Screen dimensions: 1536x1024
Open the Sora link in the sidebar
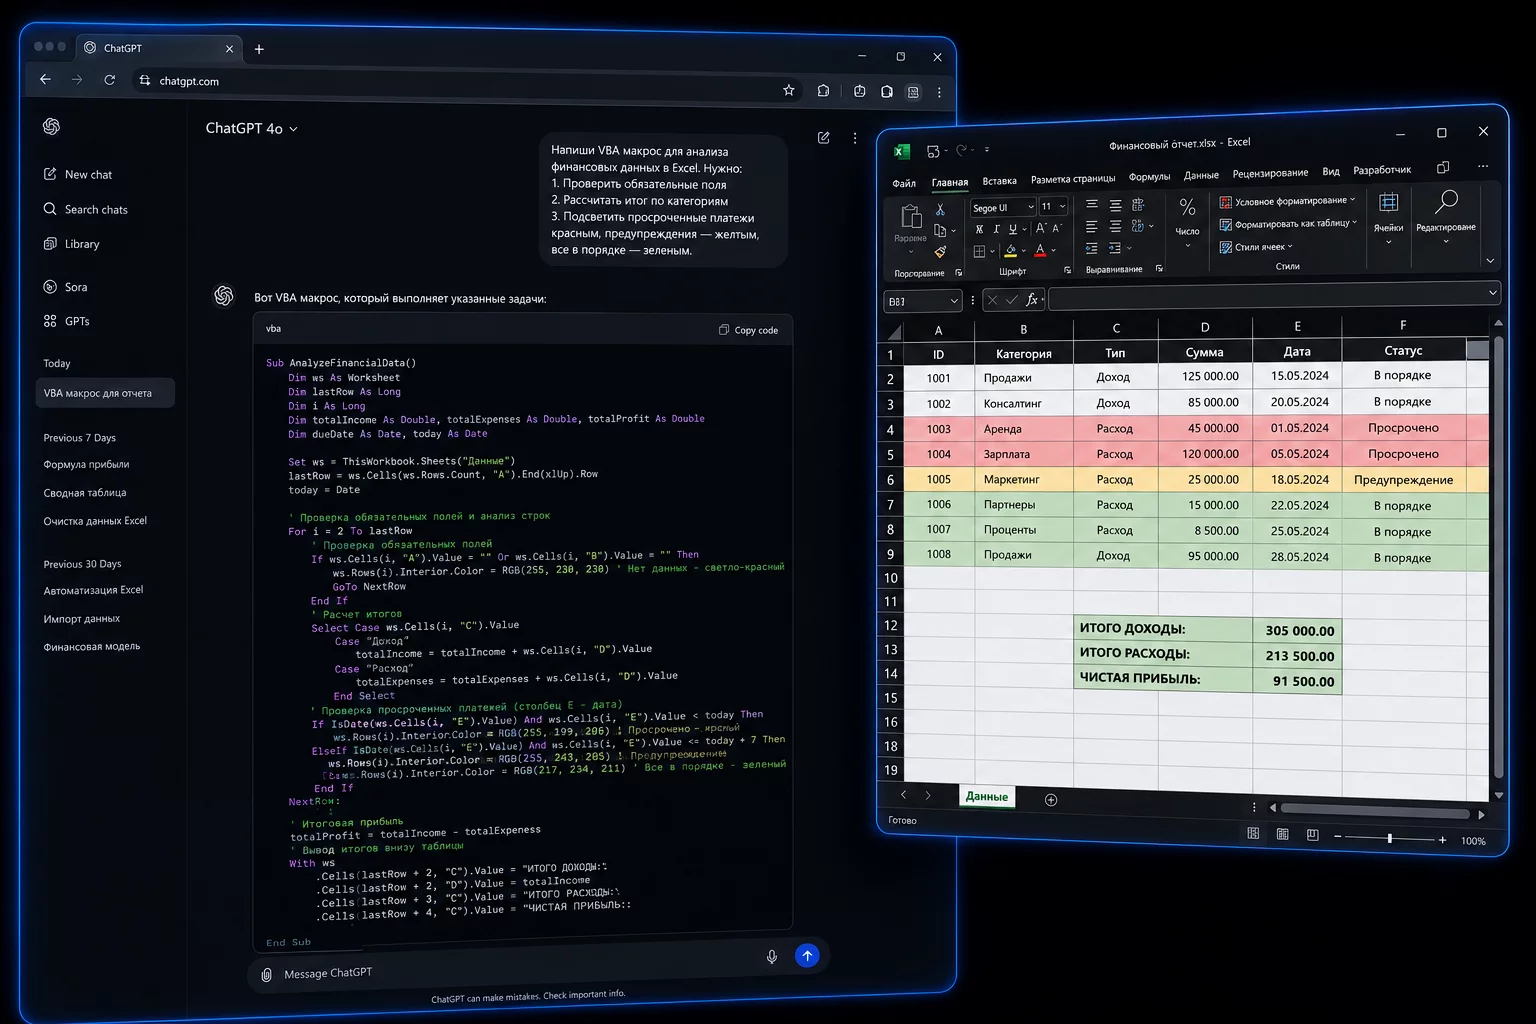click(x=66, y=287)
